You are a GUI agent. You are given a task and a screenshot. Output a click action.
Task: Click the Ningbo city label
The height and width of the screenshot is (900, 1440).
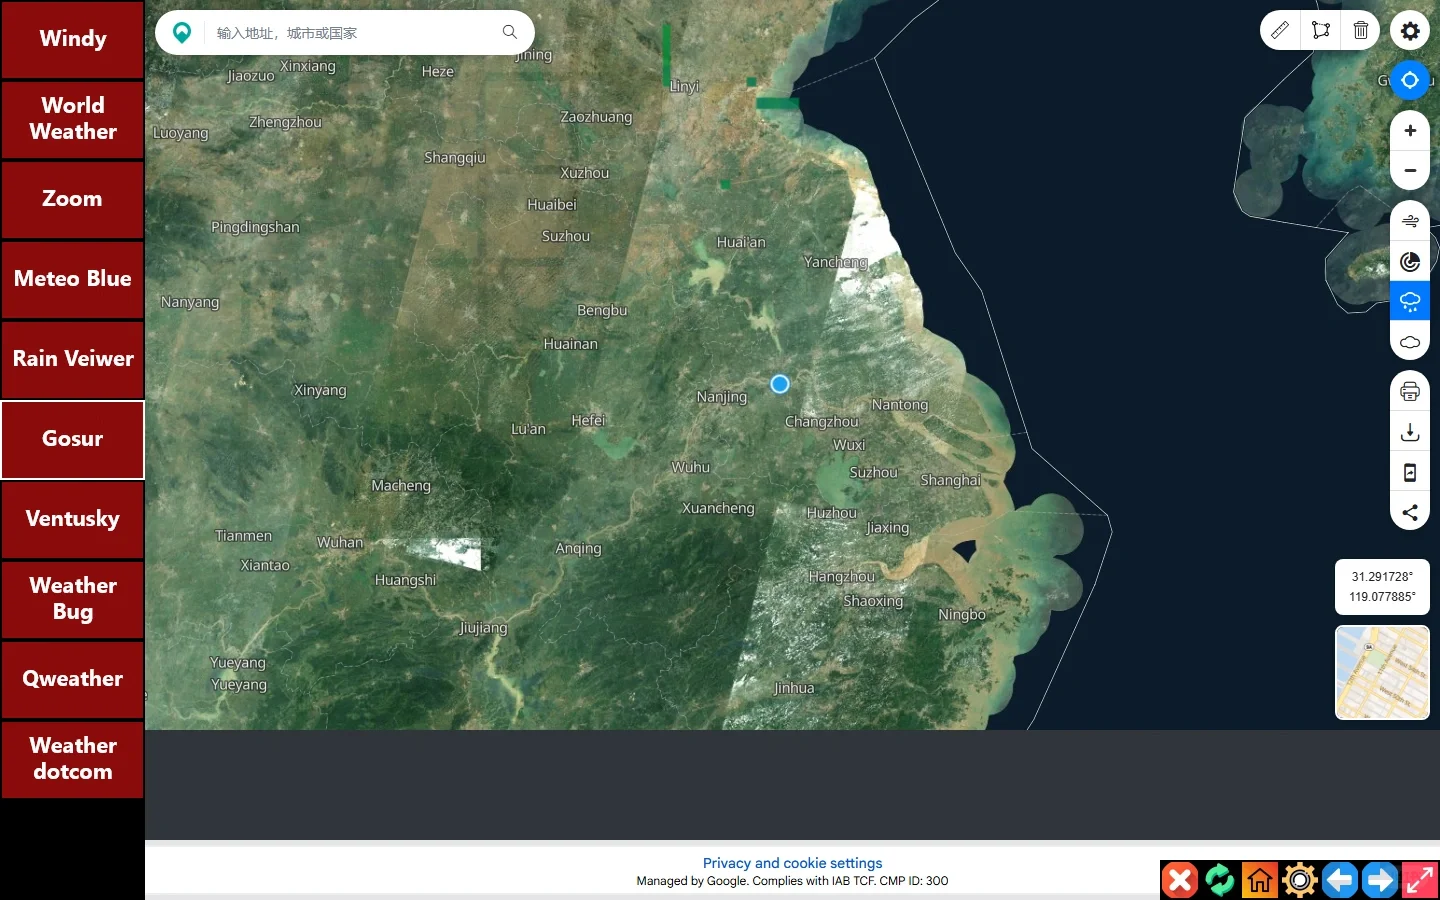962,615
